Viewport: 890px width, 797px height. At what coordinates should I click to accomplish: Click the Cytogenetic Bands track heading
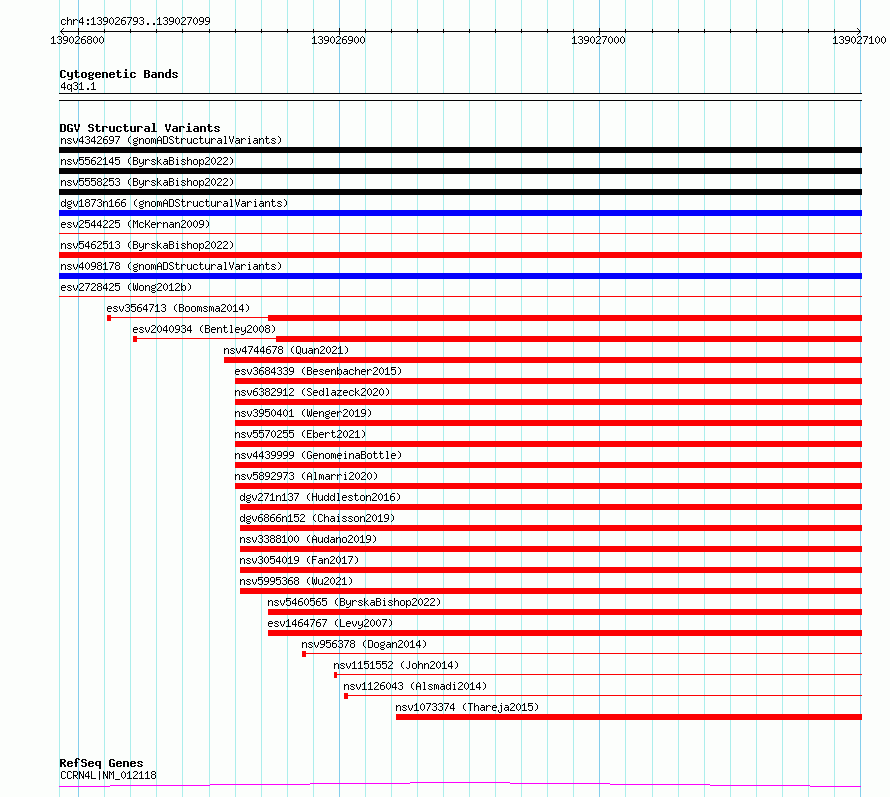[119, 74]
